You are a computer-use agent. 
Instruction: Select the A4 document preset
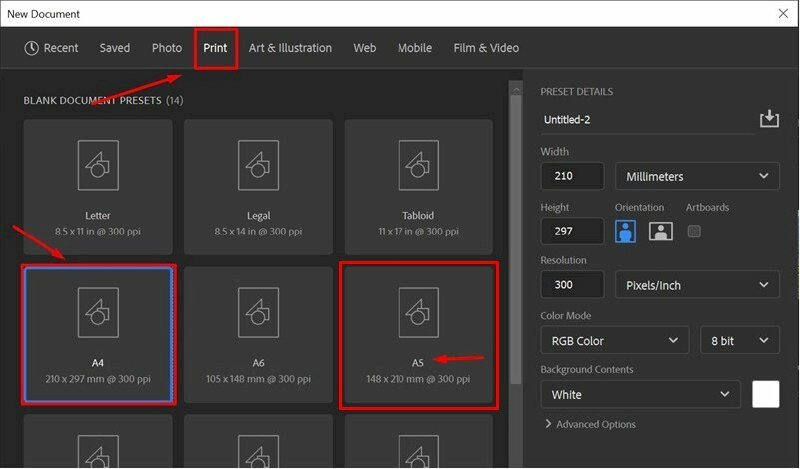98,335
